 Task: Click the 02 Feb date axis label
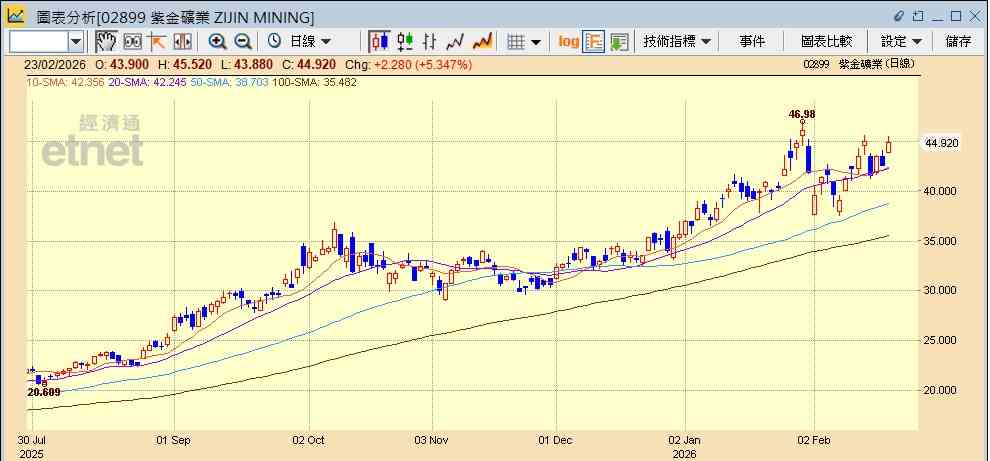[x=814, y=440]
